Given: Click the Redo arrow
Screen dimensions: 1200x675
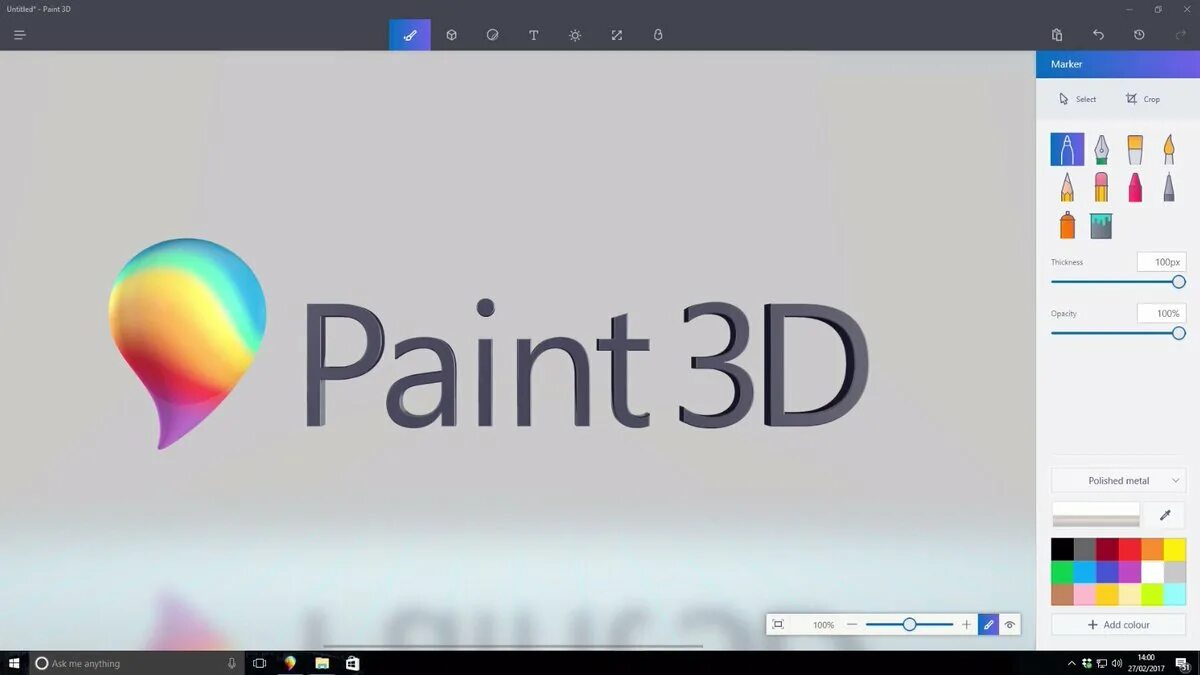Looking at the screenshot, I should coord(1181,35).
